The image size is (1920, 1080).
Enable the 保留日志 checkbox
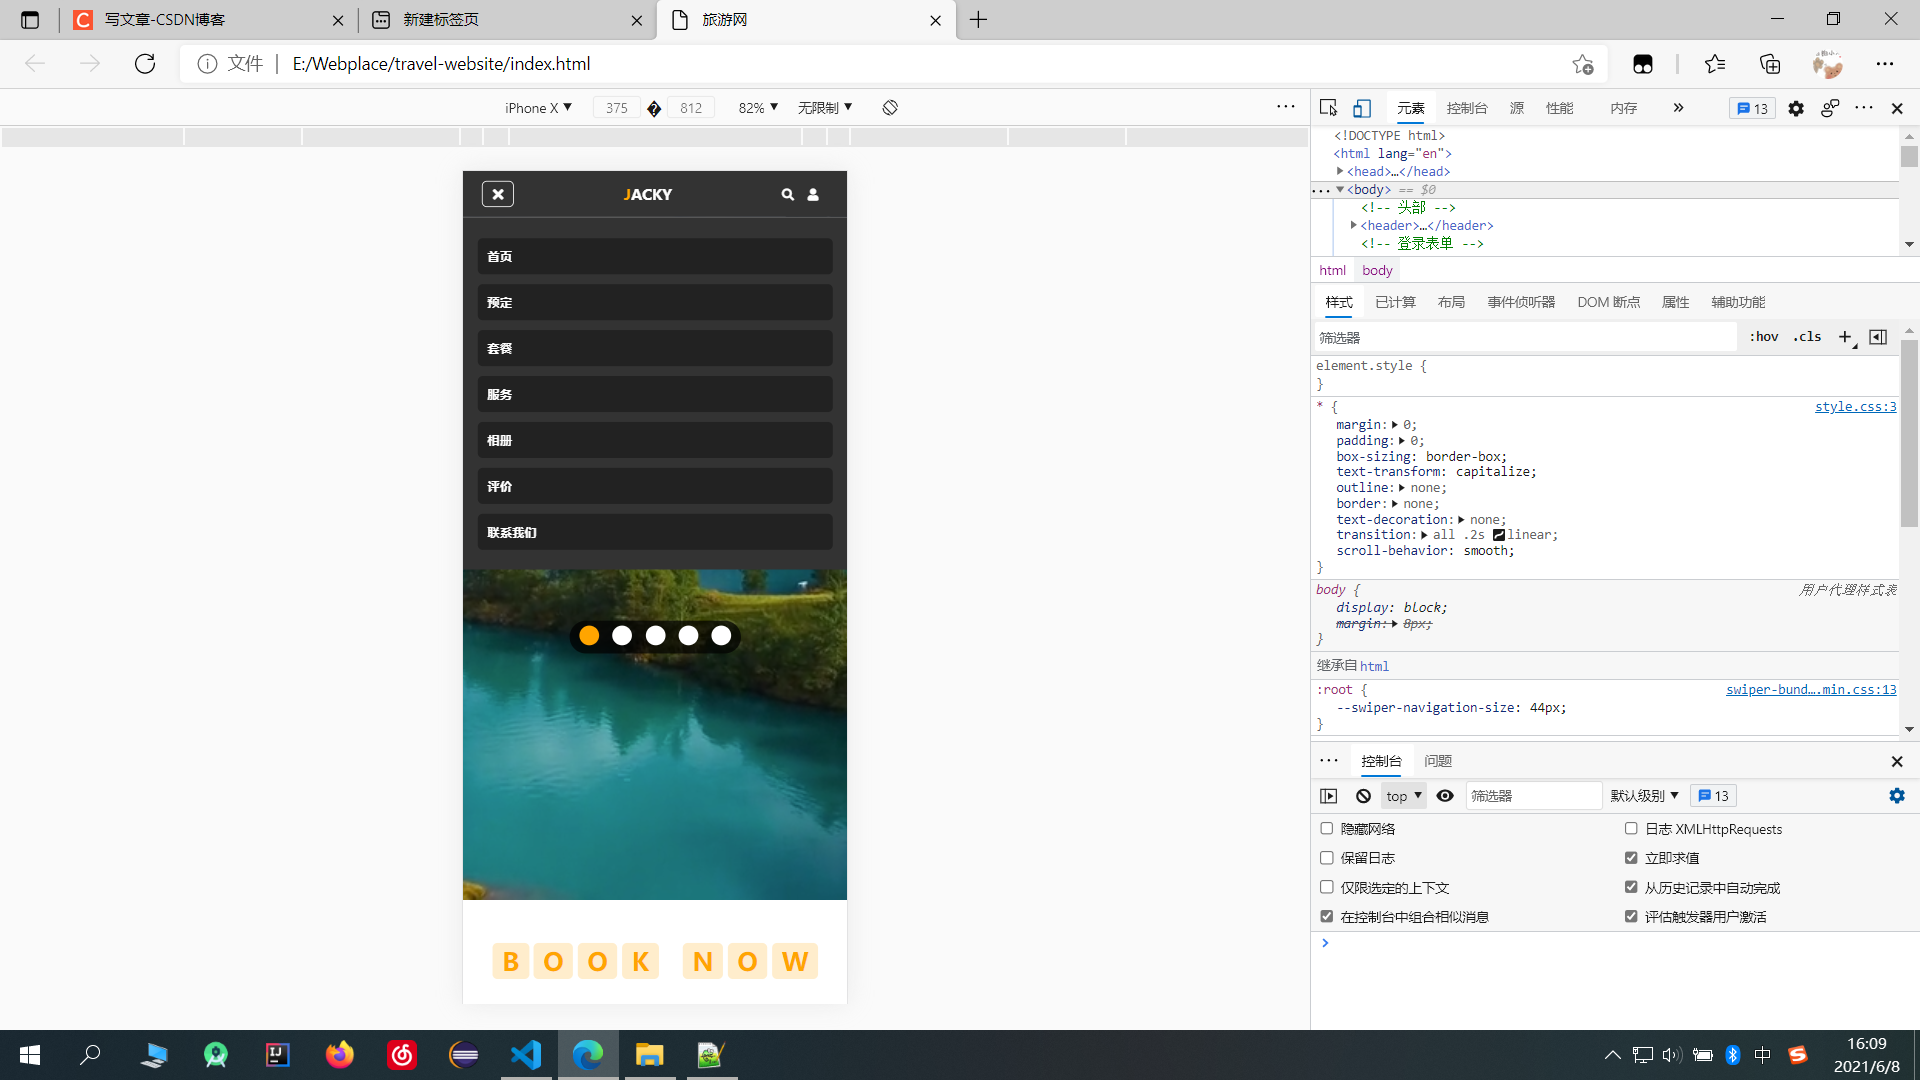(x=1327, y=857)
